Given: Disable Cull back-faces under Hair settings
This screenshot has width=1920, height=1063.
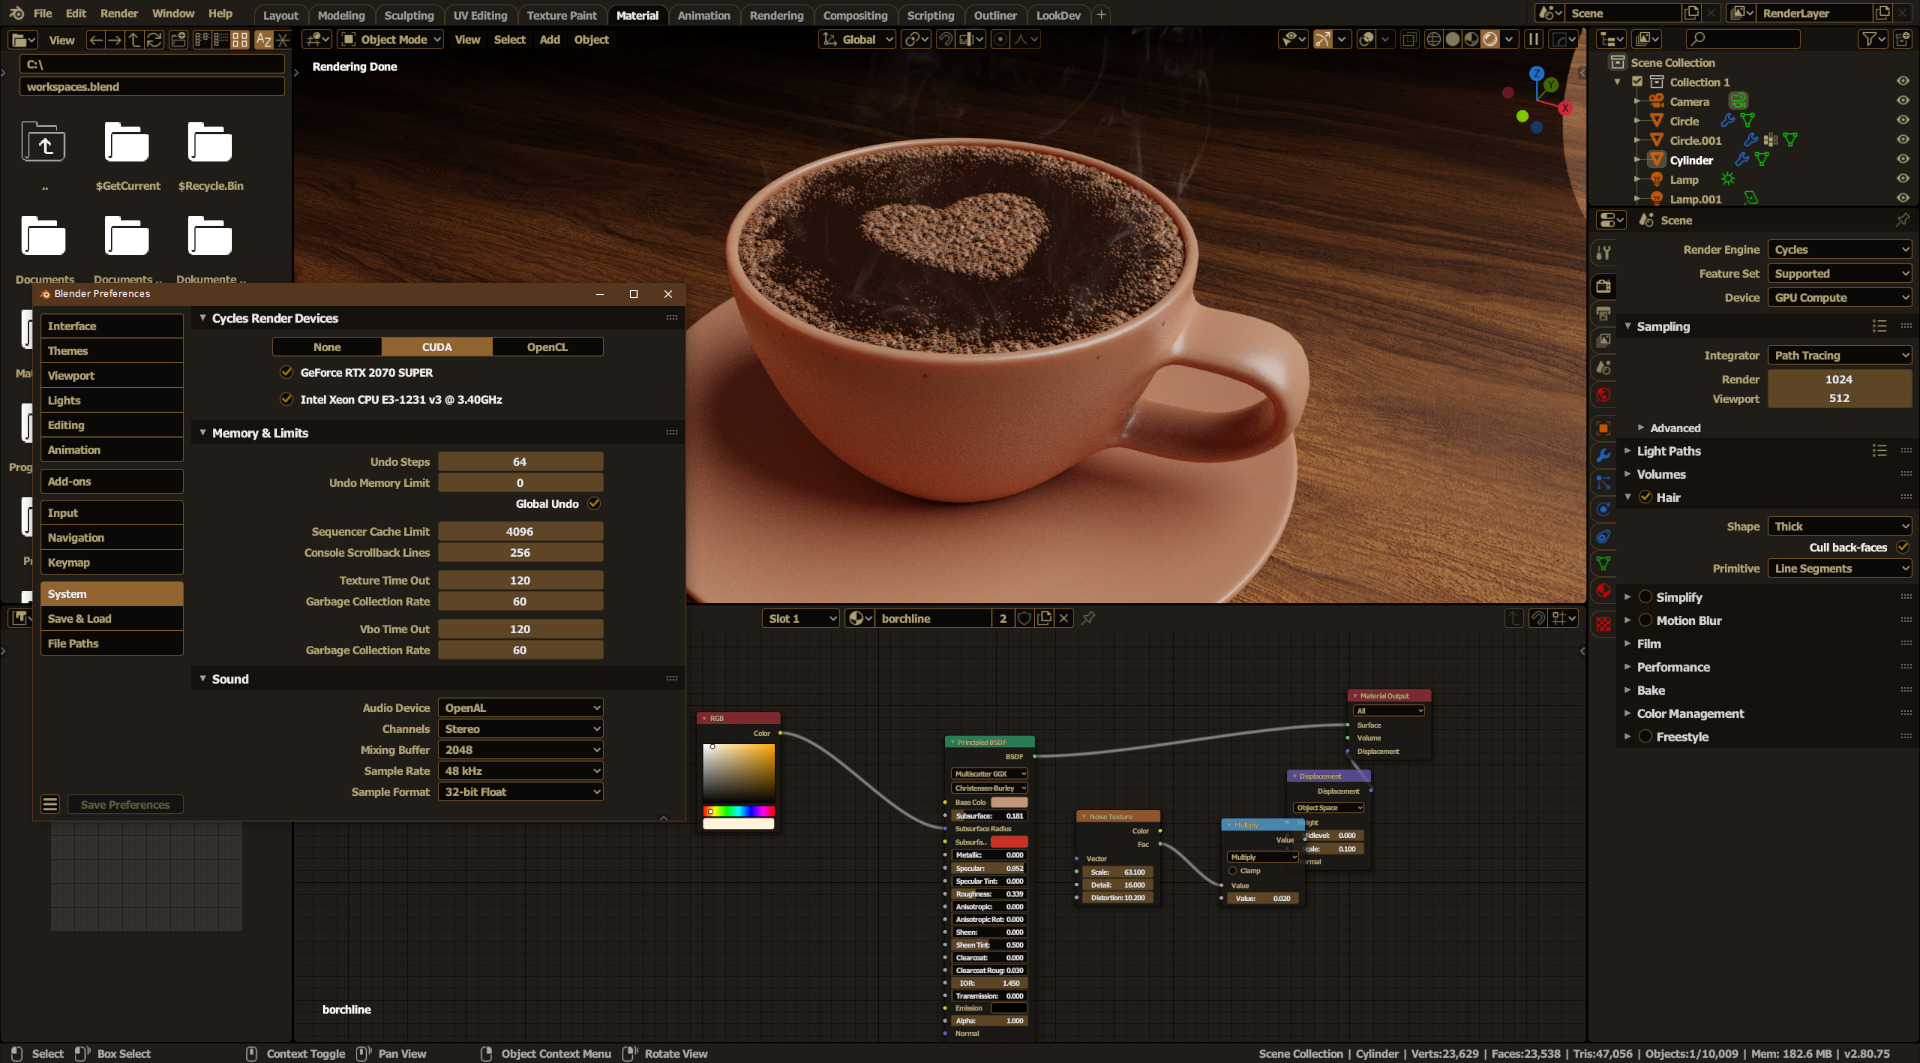Looking at the screenshot, I should 1902,547.
